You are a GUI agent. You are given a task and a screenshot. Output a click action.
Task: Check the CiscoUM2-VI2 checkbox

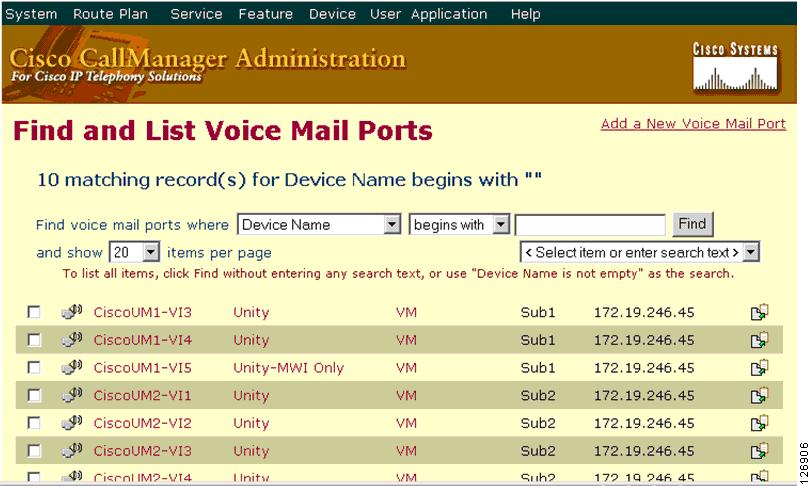tap(34, 422)
